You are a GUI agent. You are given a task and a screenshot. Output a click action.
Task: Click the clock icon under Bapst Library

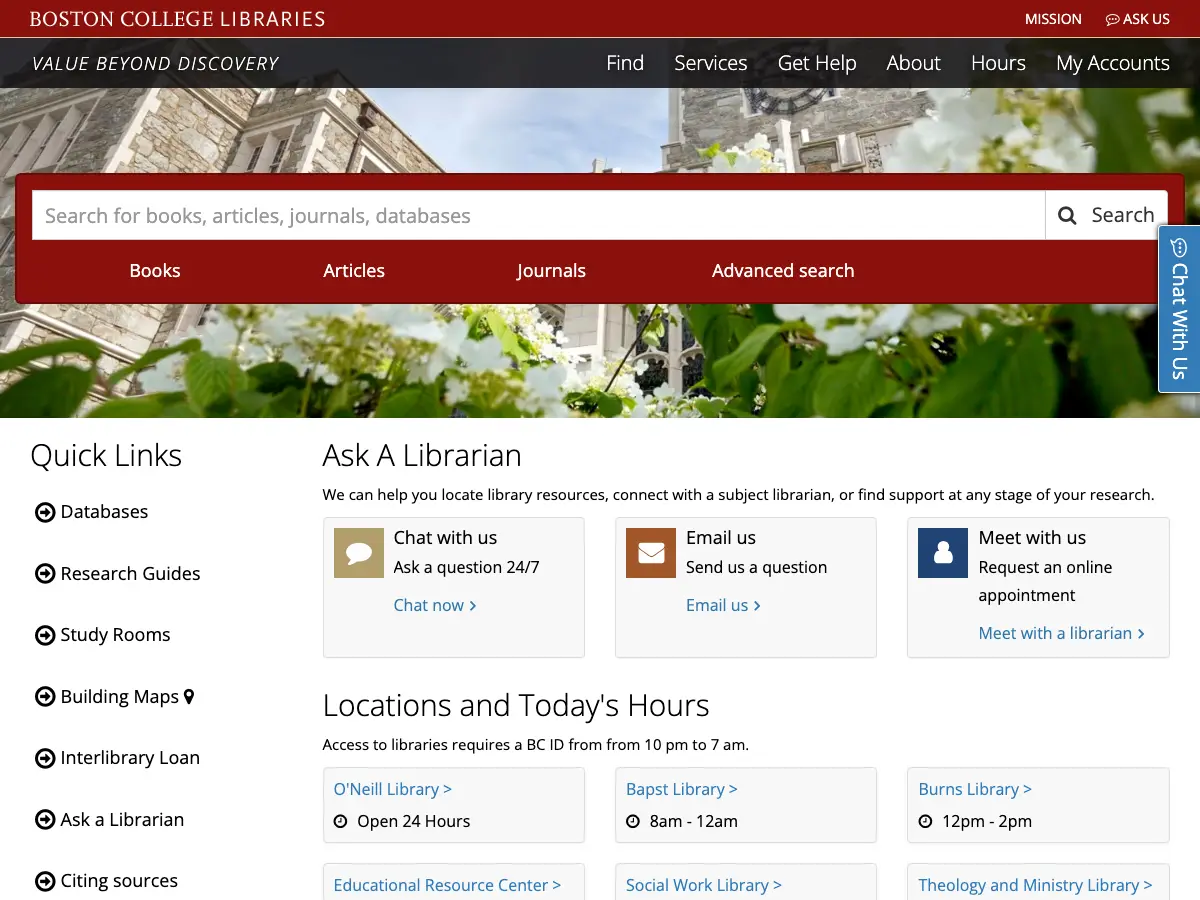coord(632,821)
